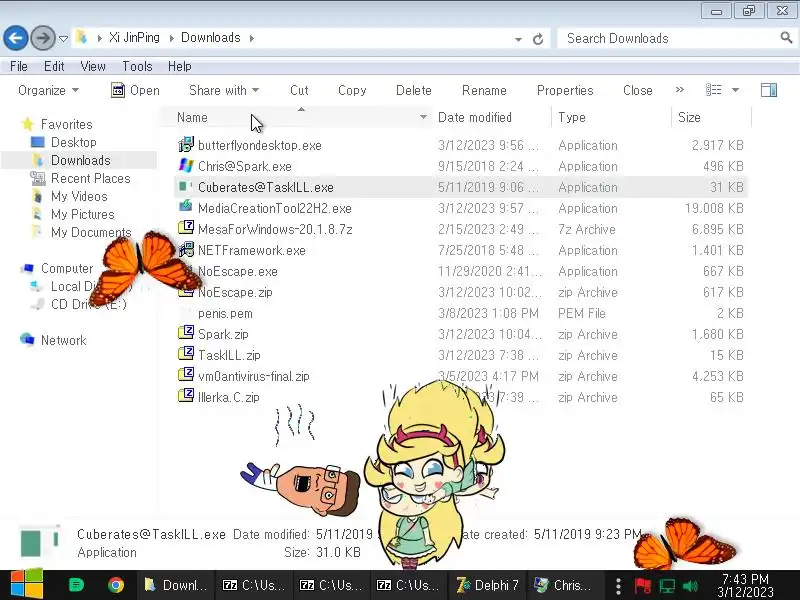Select the vm0antivirus-final.zip archive icon
The width and height of the screenshot is (800, 600).
click(x=186, y=376)
